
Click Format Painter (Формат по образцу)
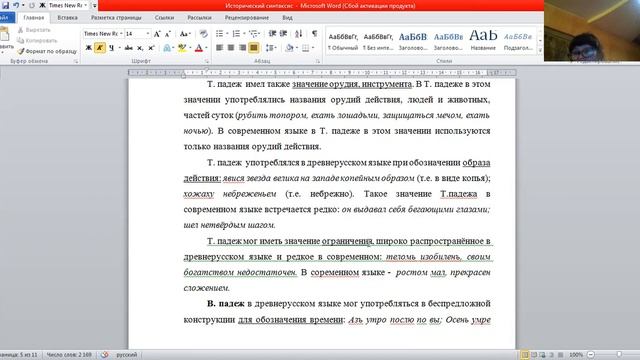tap(47, 51)
